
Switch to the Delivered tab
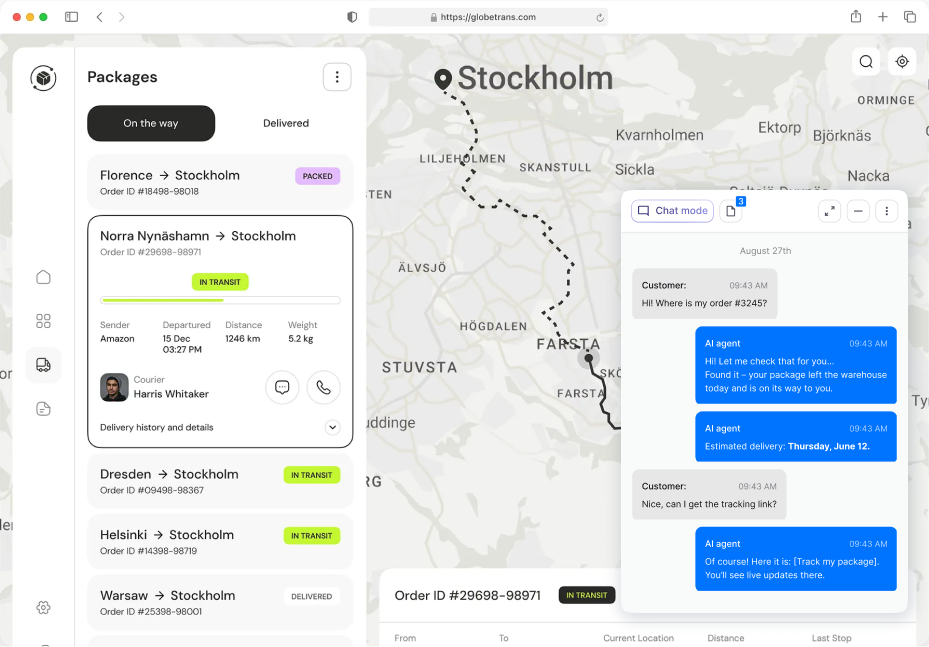[286, 123]
